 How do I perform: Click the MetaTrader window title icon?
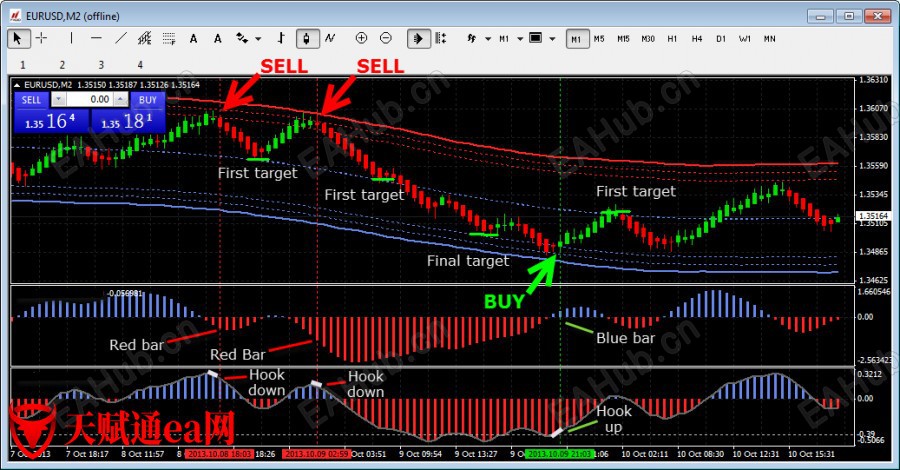pyautogui.click(x=15, y=16)
